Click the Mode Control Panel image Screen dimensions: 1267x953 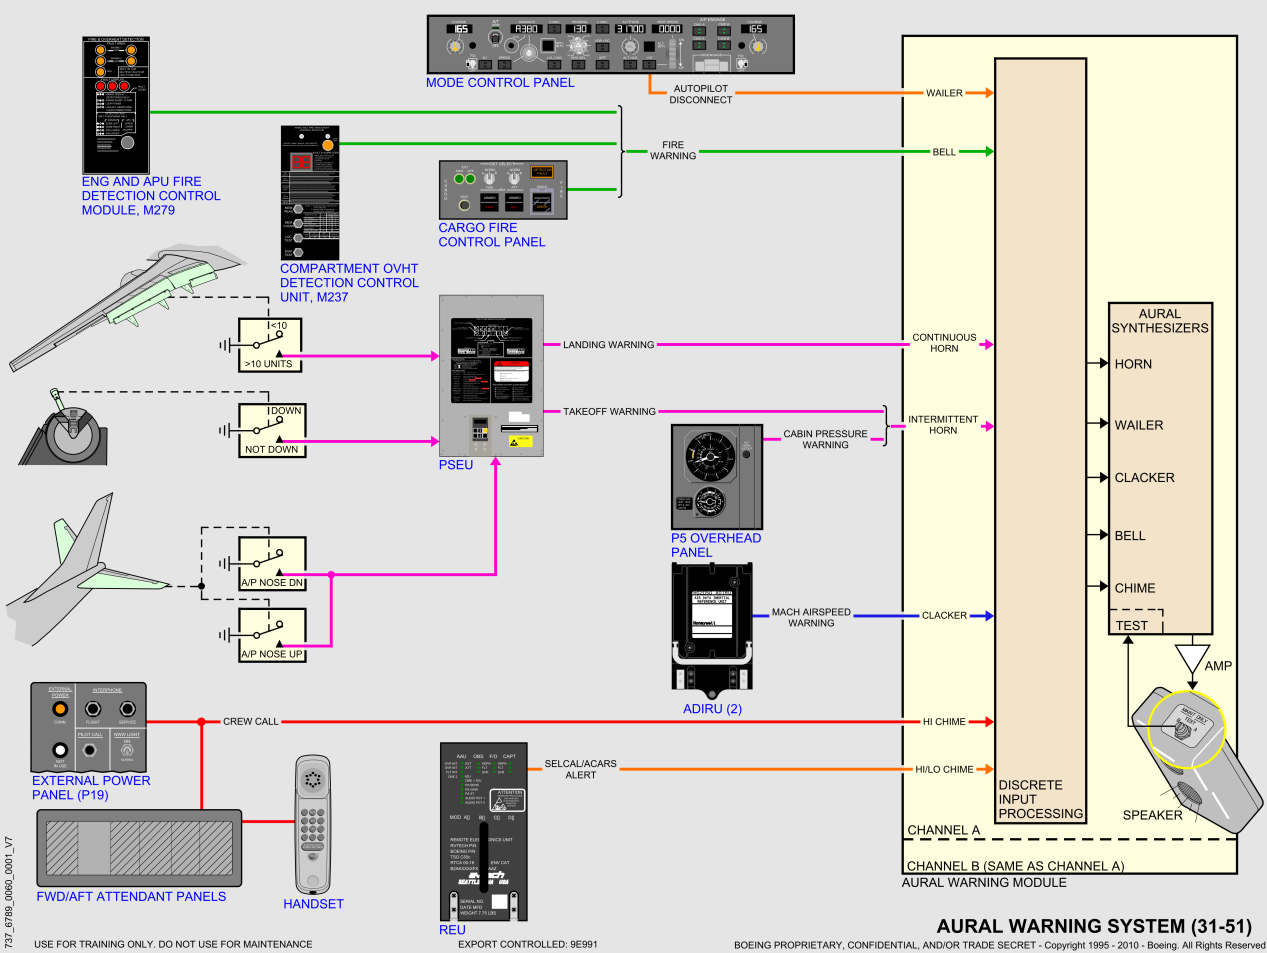point(610,45)
